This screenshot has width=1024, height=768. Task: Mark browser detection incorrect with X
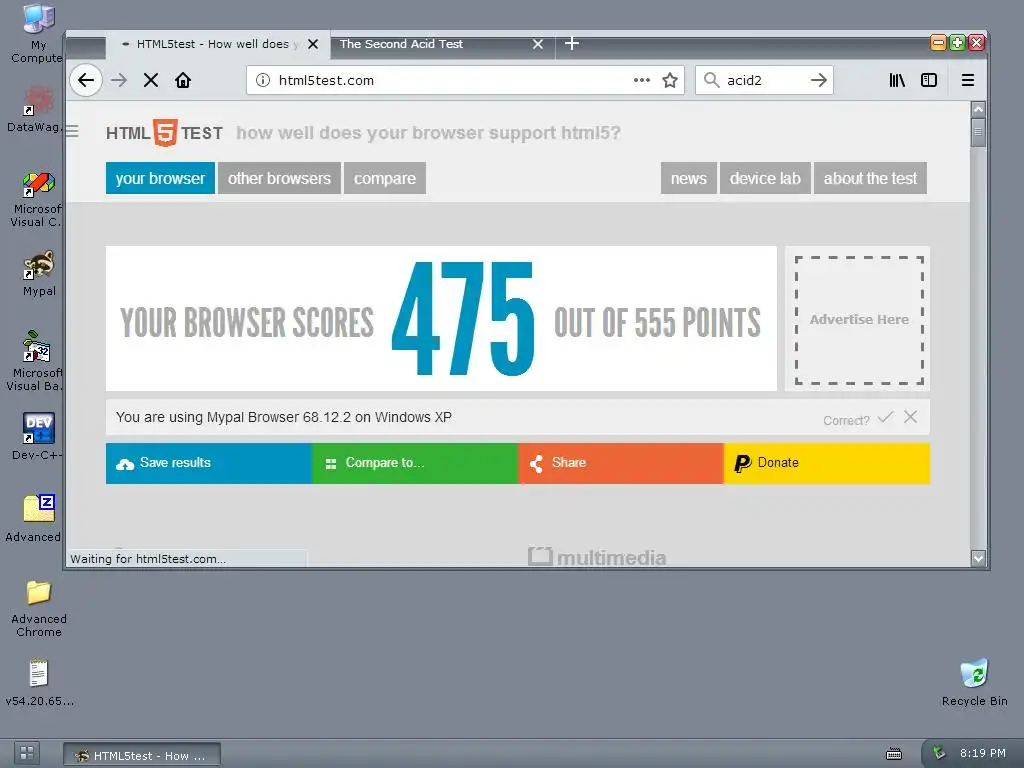(910, 417)
